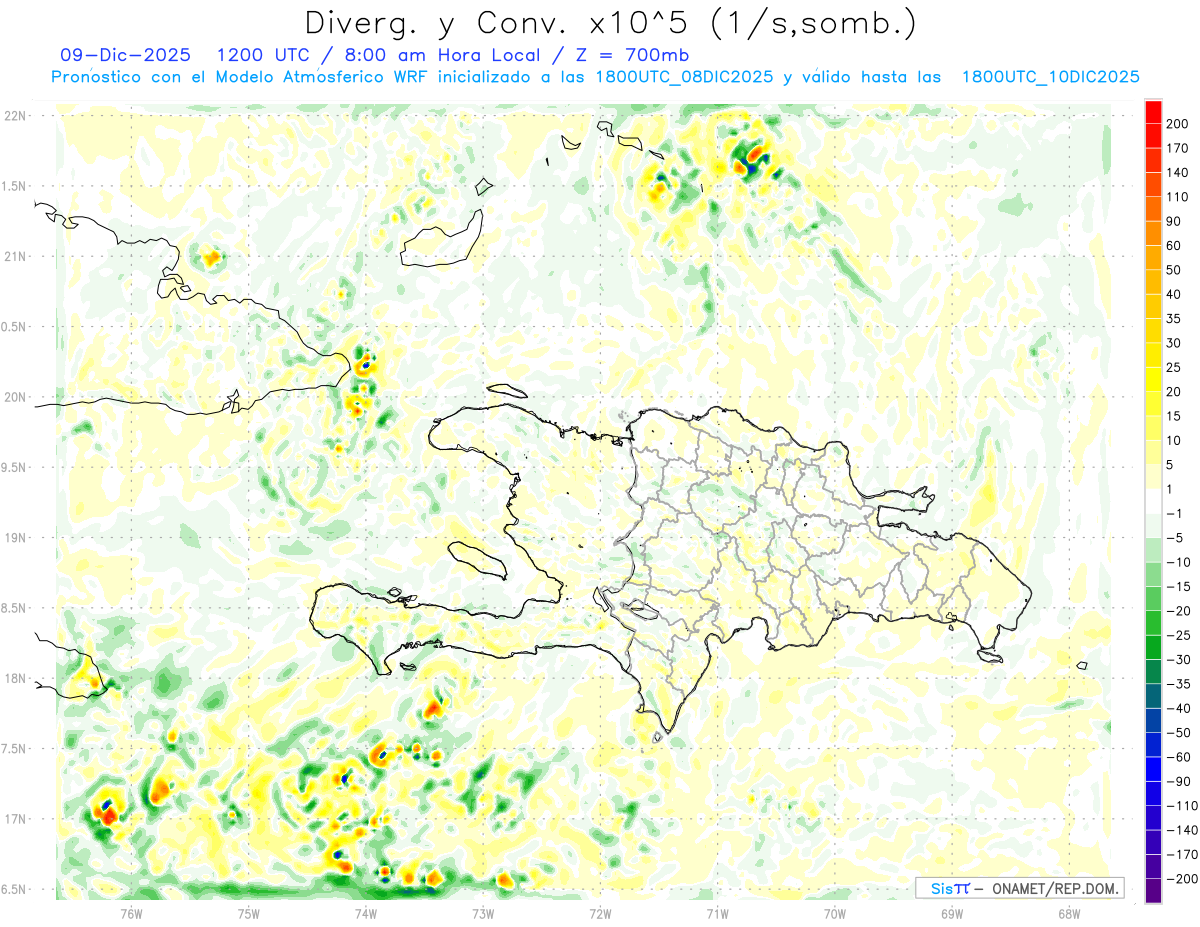1200x927 pixels.
Task: Click the '1800UTC_10DIC2025' valid-until time
Action: pos(1050,77)
